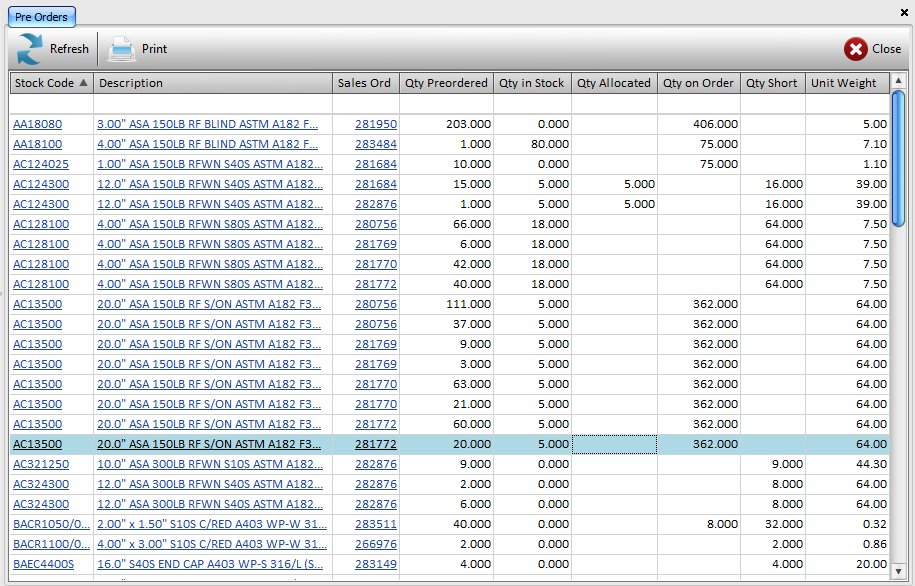
Task: Open stock code AA18080 link
Action: 37,125
